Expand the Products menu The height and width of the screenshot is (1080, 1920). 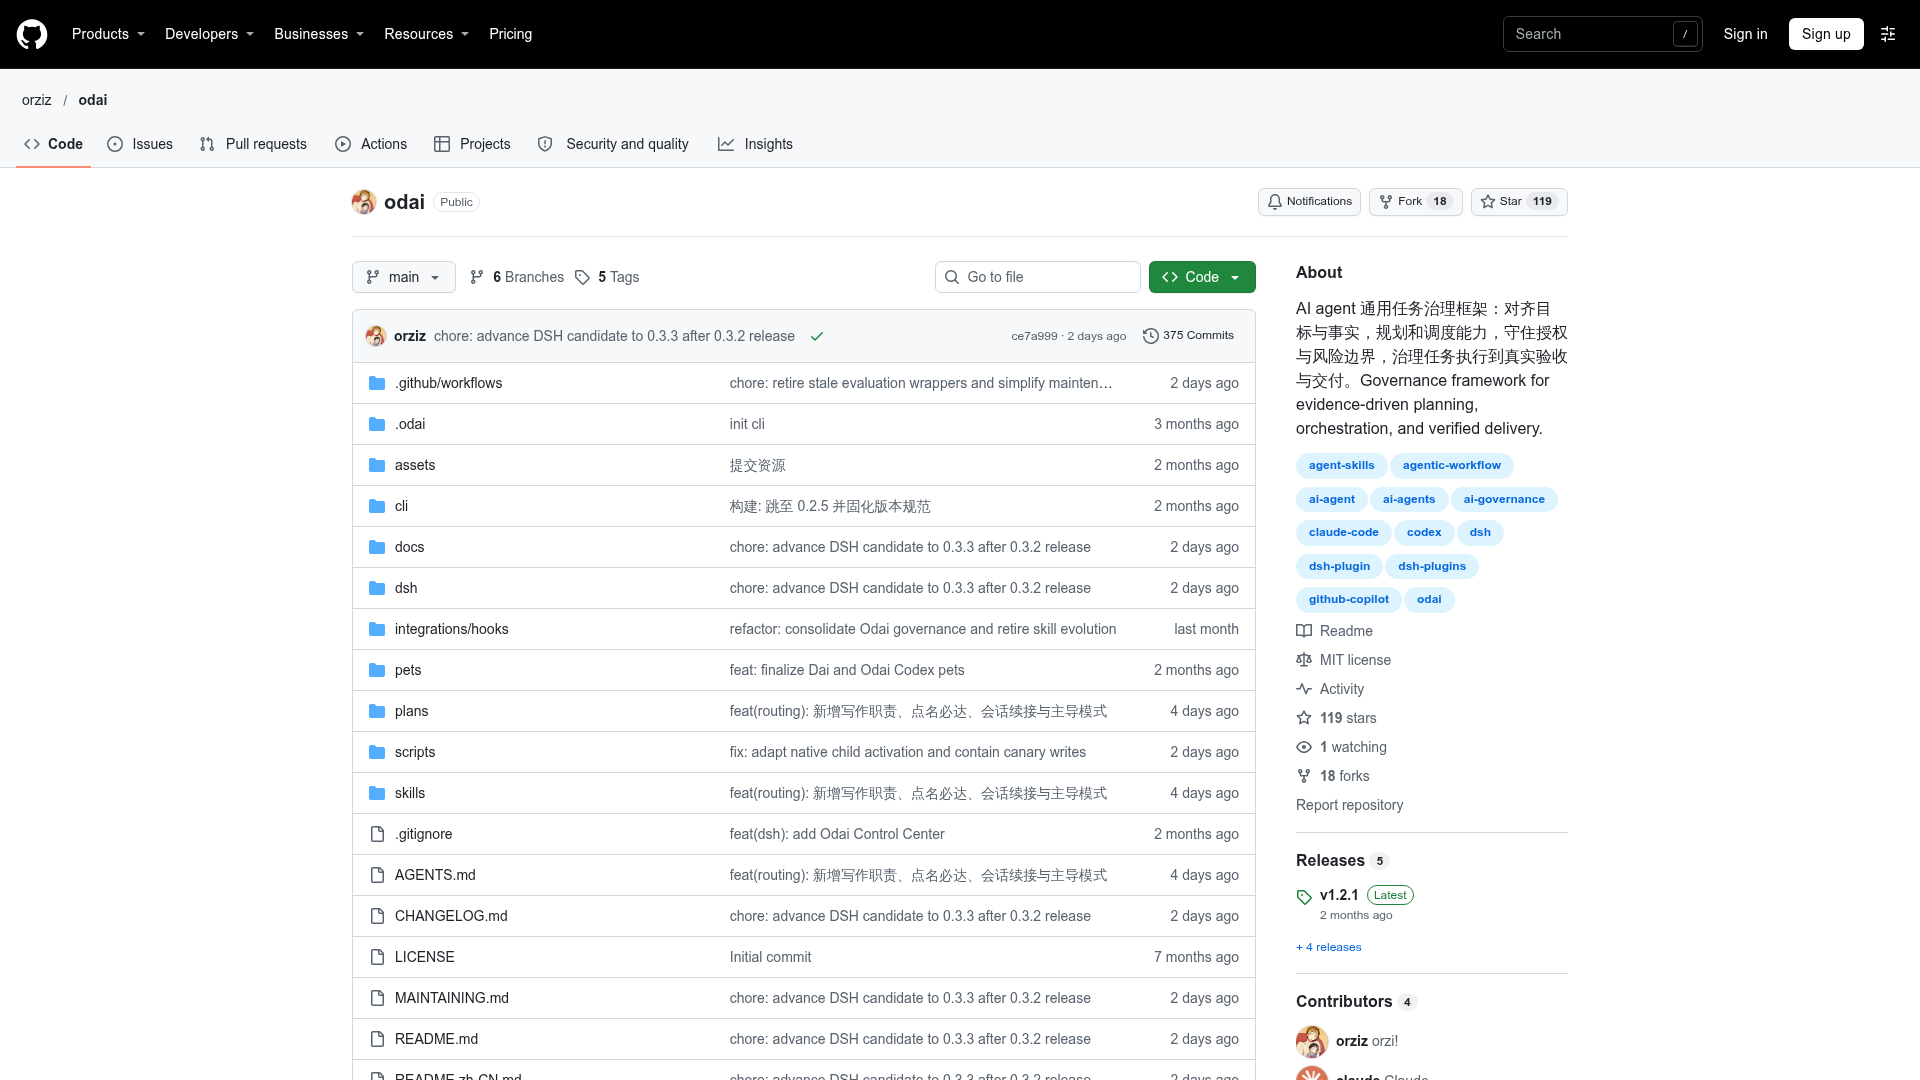coord(108,34)
